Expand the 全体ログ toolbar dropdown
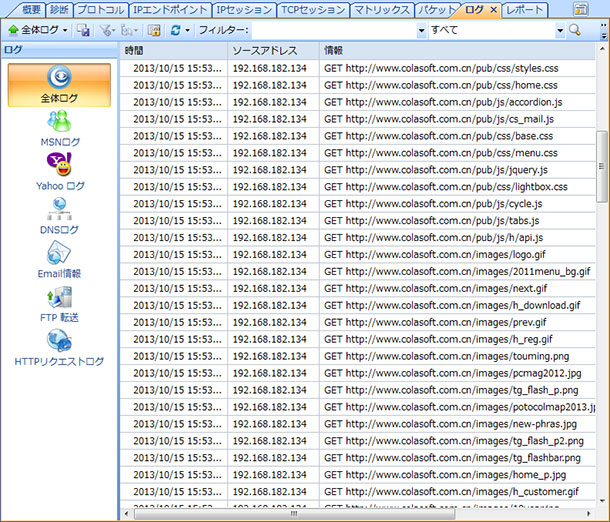 click(x=66, y=30)
